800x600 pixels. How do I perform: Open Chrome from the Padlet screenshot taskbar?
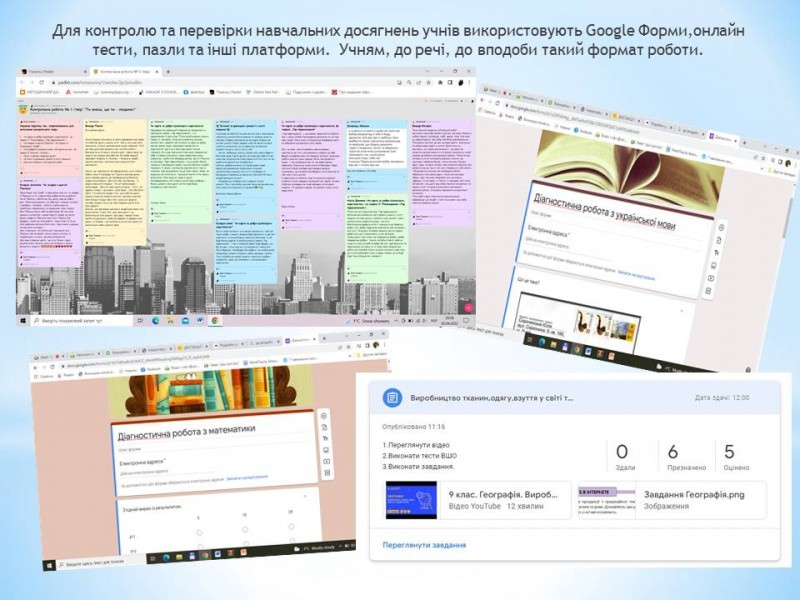tap(215, 321)
